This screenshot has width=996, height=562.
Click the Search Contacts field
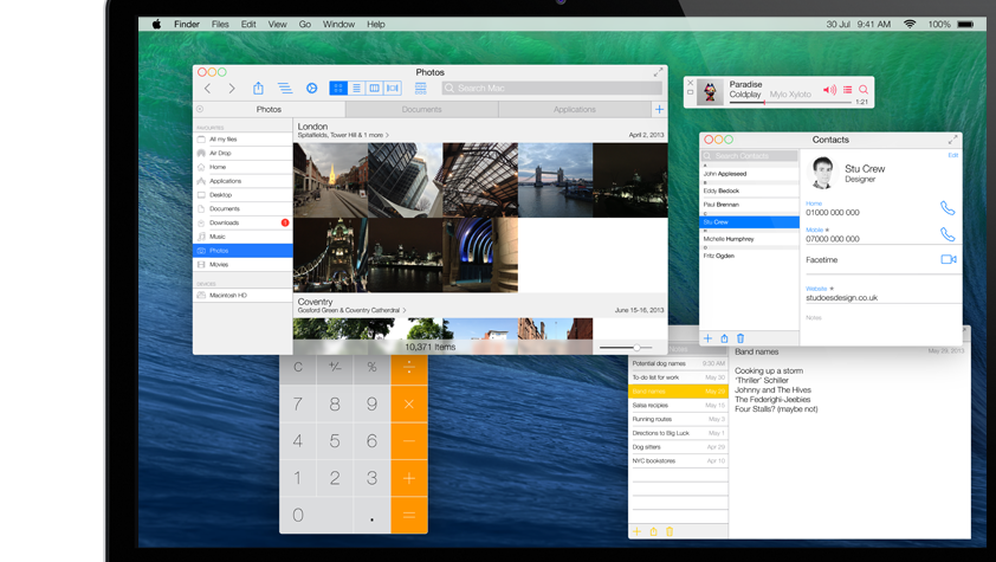point(749,156)
